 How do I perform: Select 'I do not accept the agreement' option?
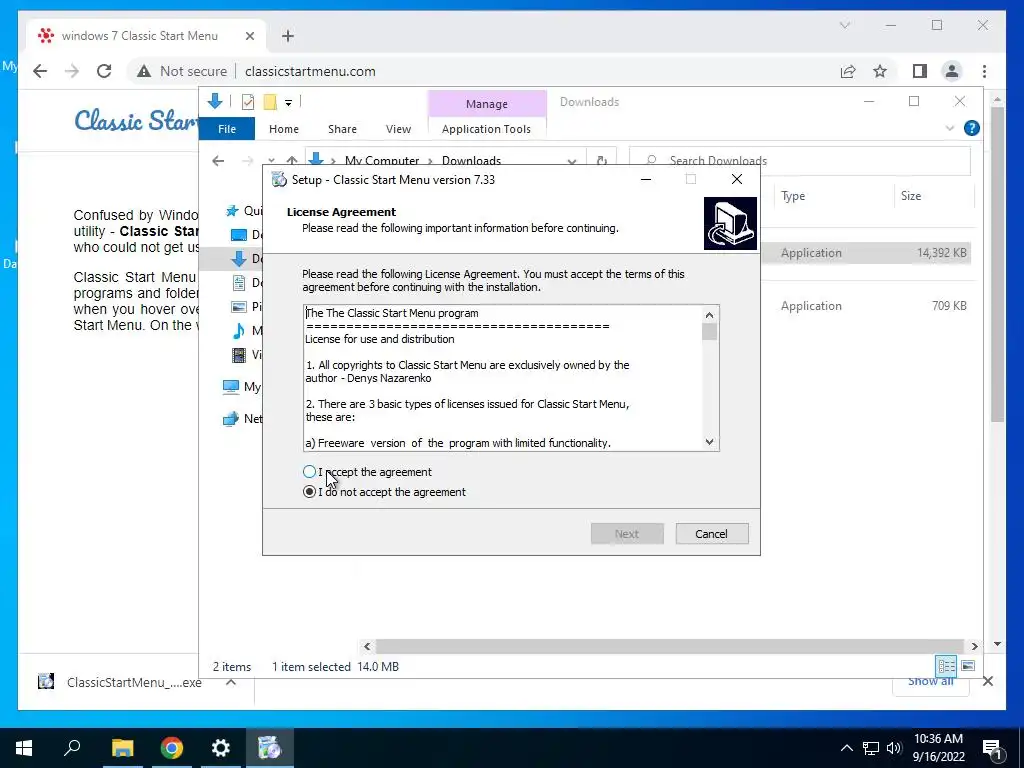point(310,492)
